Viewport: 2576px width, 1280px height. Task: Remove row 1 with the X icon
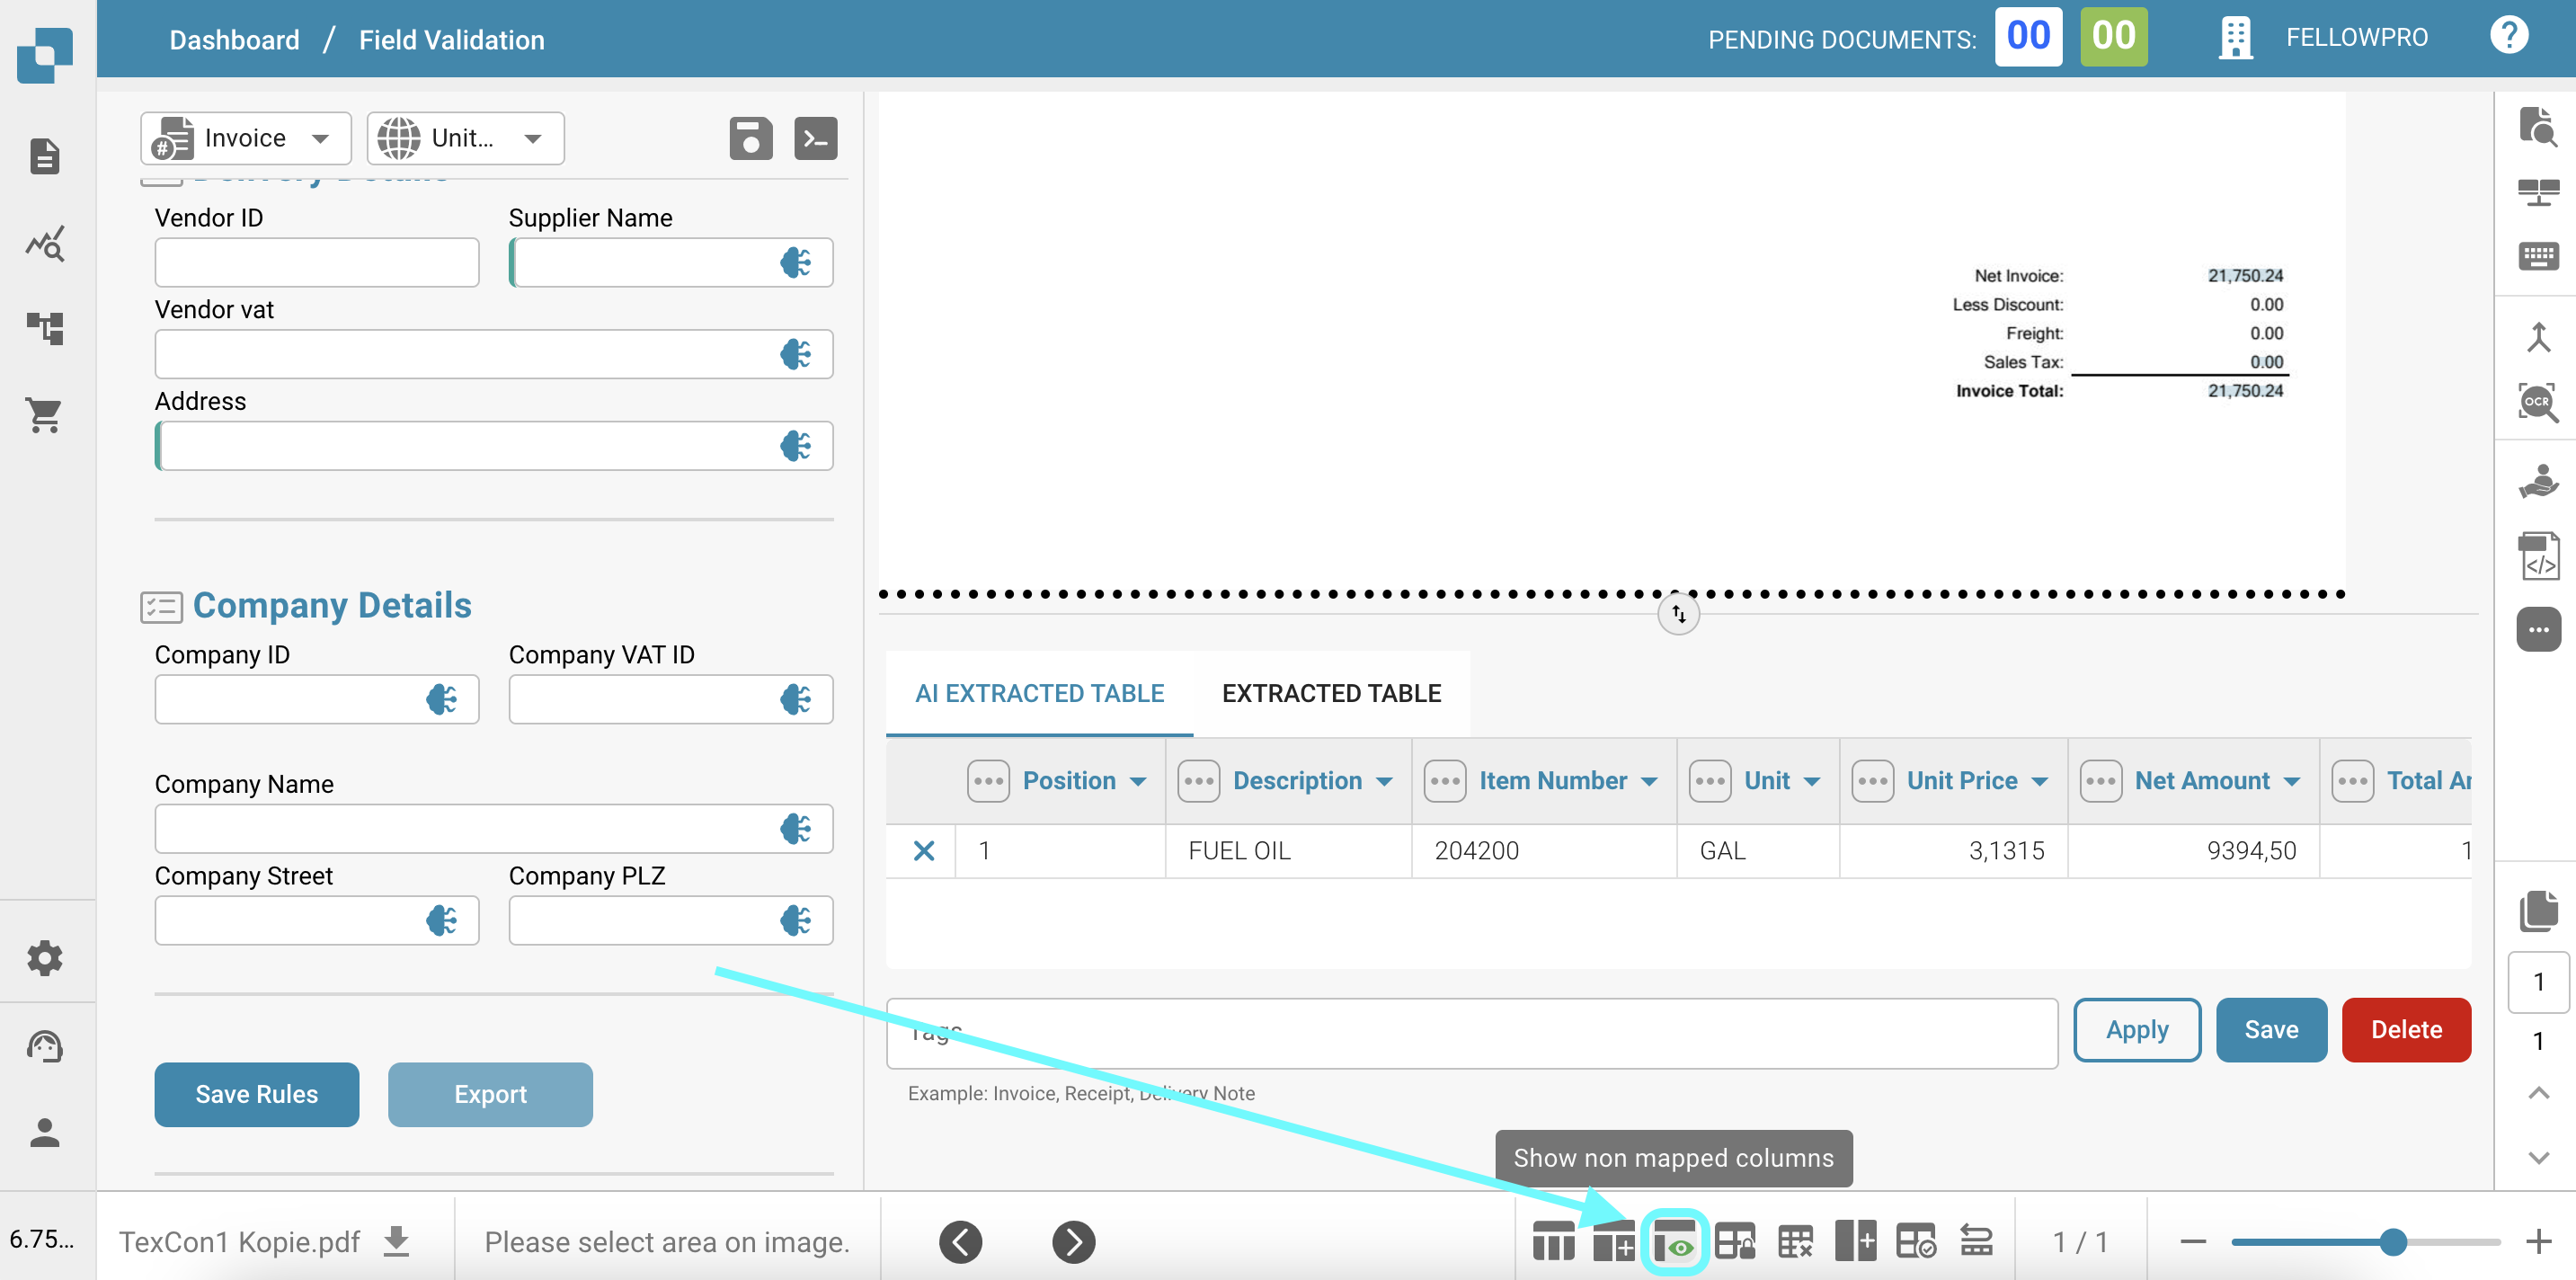click(x=923, y=851)
